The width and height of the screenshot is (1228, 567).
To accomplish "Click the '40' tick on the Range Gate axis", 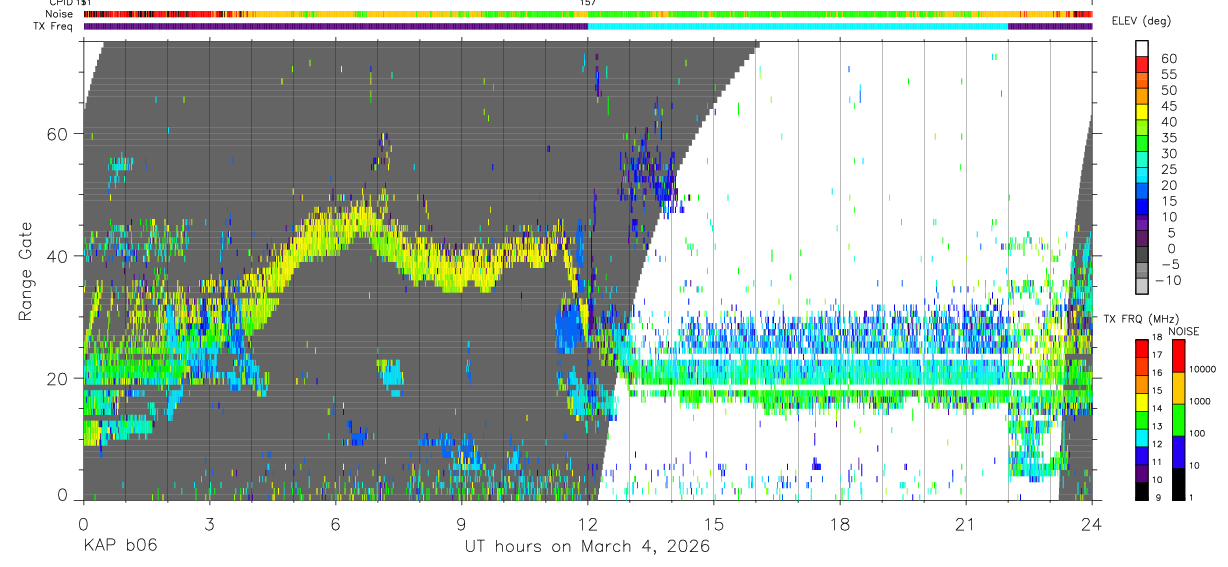I will click(58, 256).
